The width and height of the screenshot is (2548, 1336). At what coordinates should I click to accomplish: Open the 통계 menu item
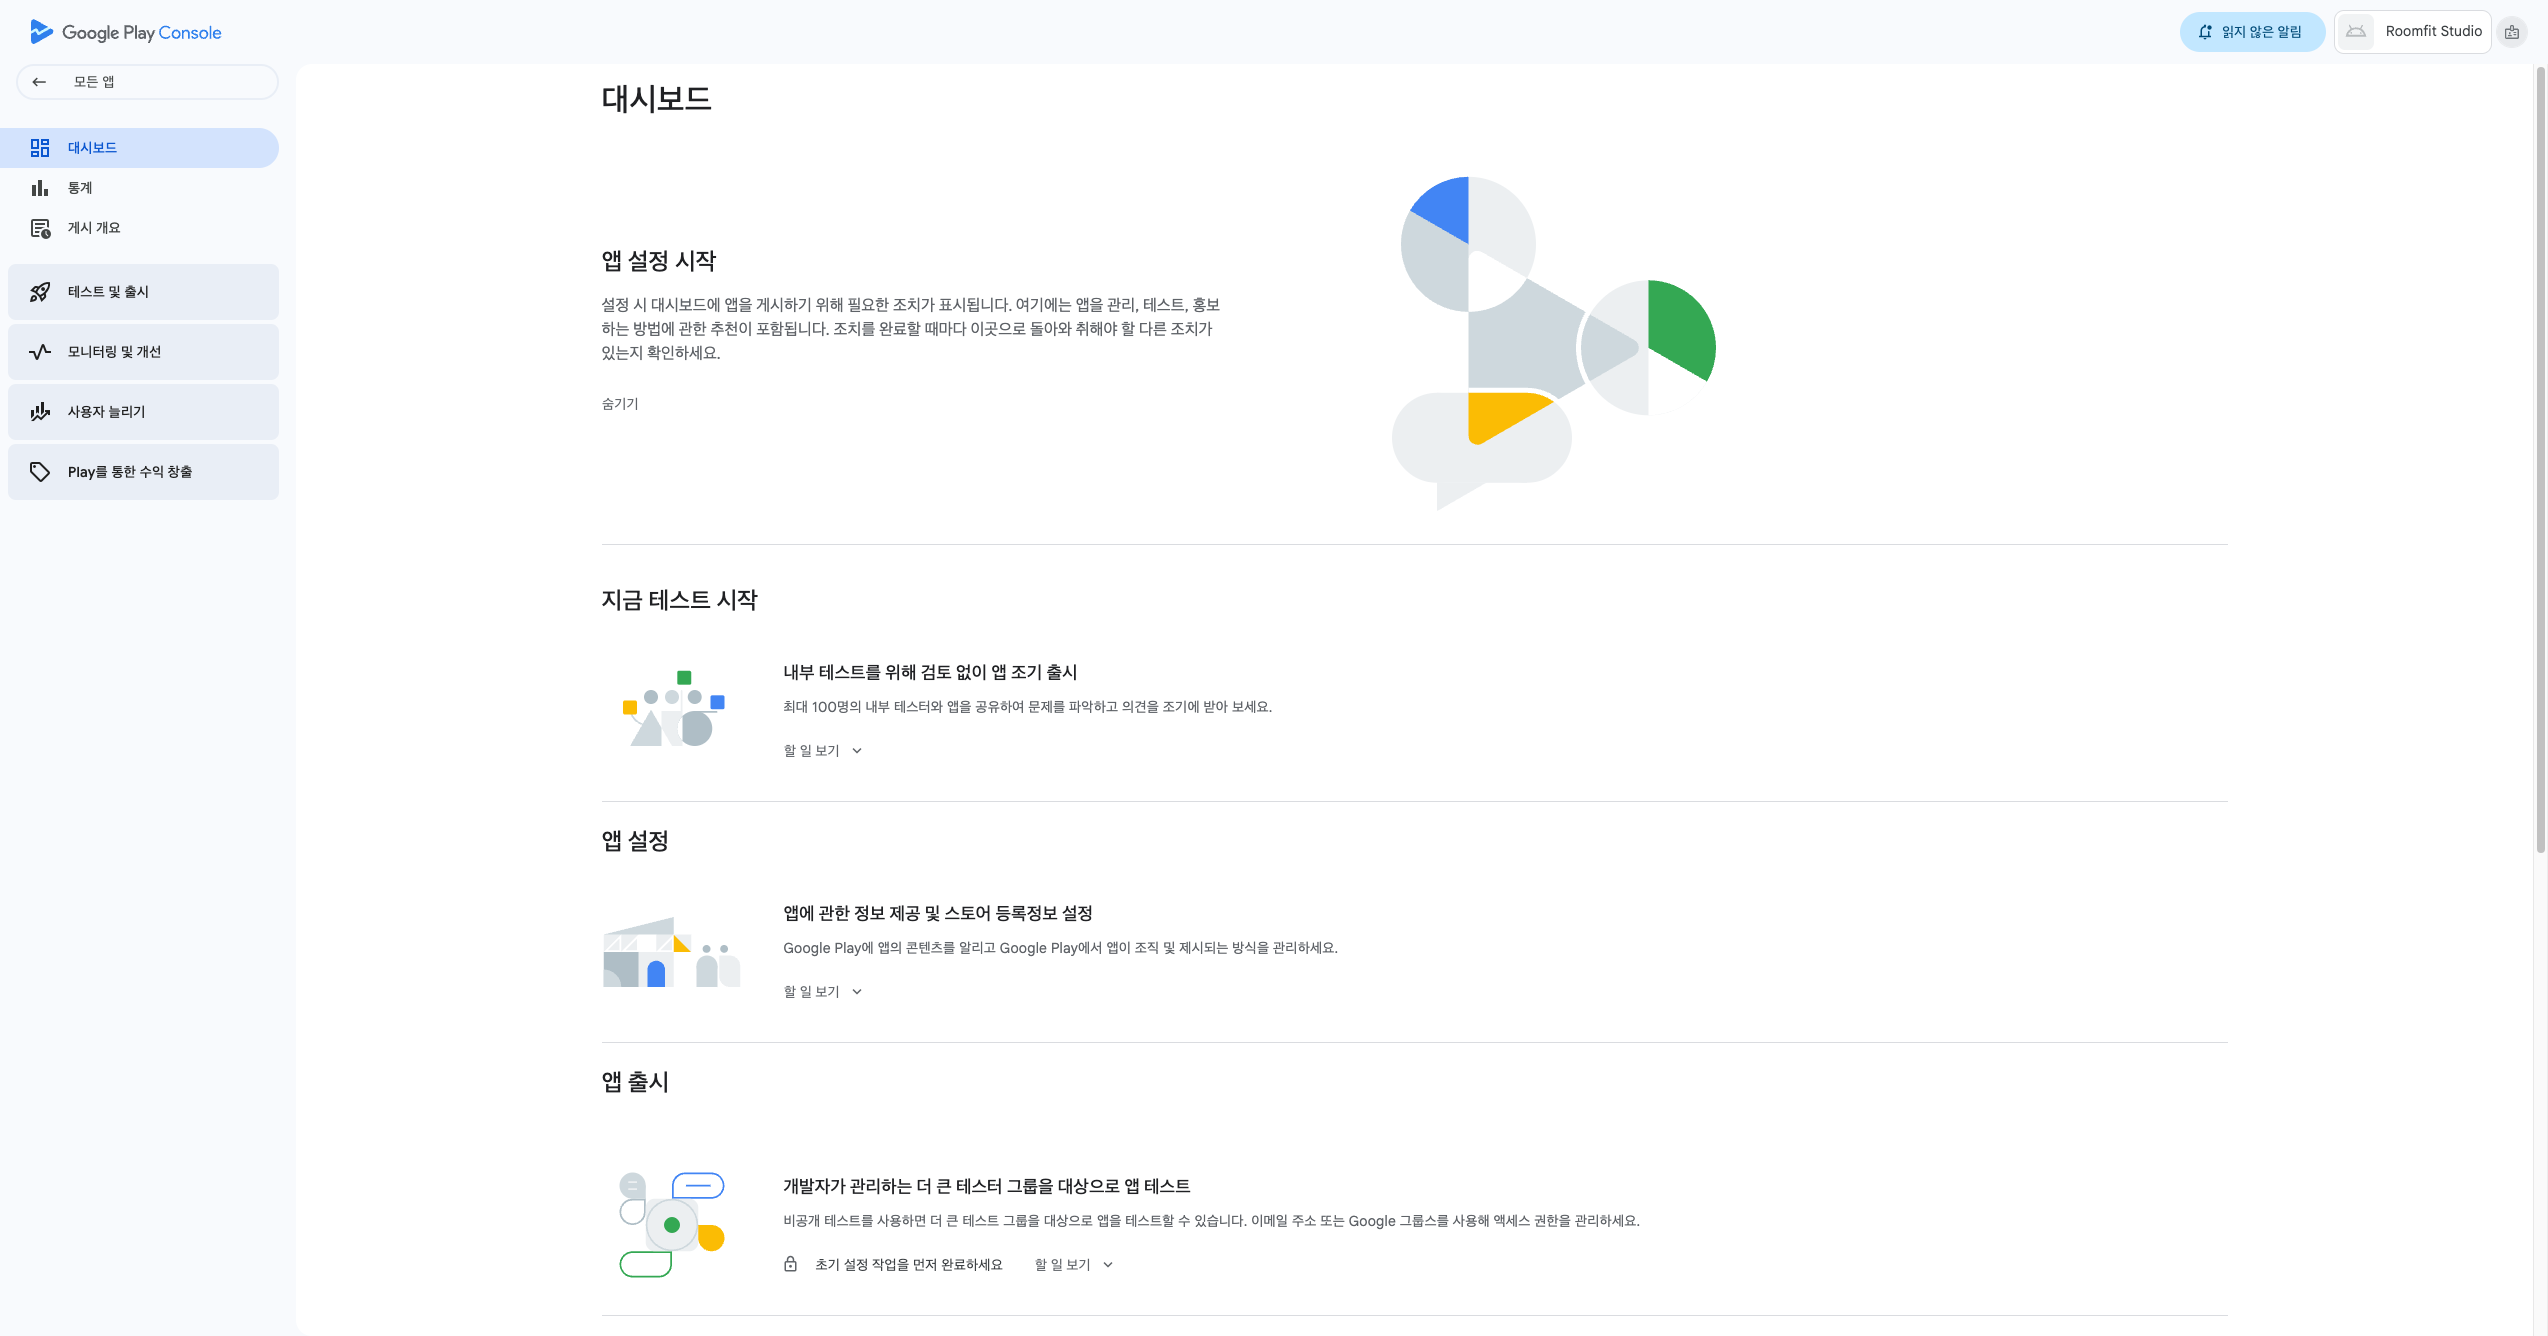(80, 188)
